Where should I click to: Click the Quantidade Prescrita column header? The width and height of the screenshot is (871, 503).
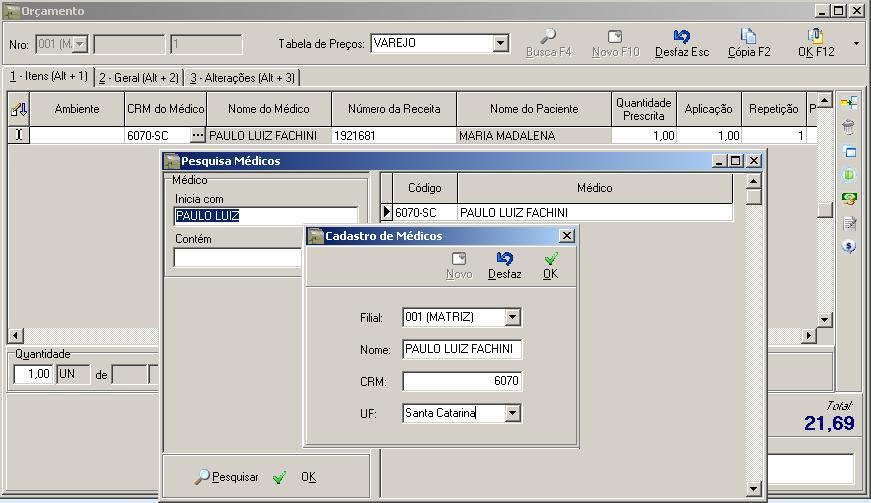point(643,109)
